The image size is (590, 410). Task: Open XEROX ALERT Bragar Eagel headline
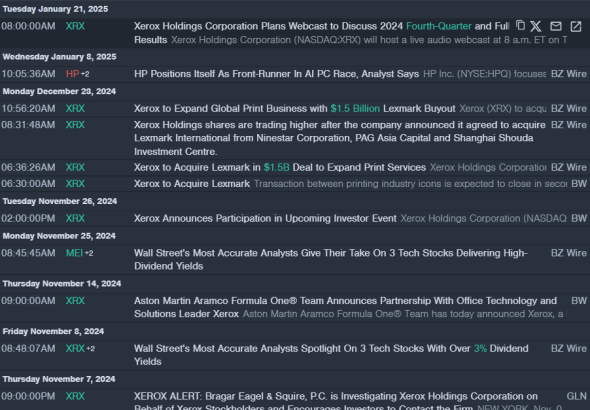[x=336, y=400]
